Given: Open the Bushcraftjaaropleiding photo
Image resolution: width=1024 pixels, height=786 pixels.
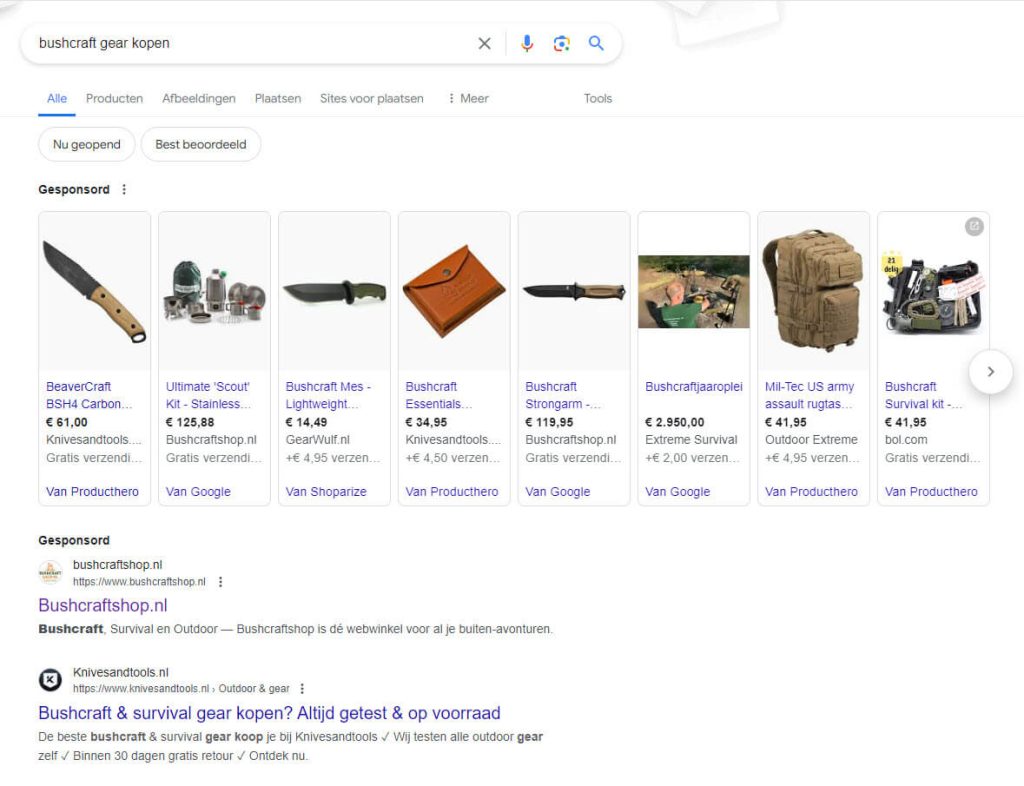Looking at the screenshot, I should coord(694,291).
